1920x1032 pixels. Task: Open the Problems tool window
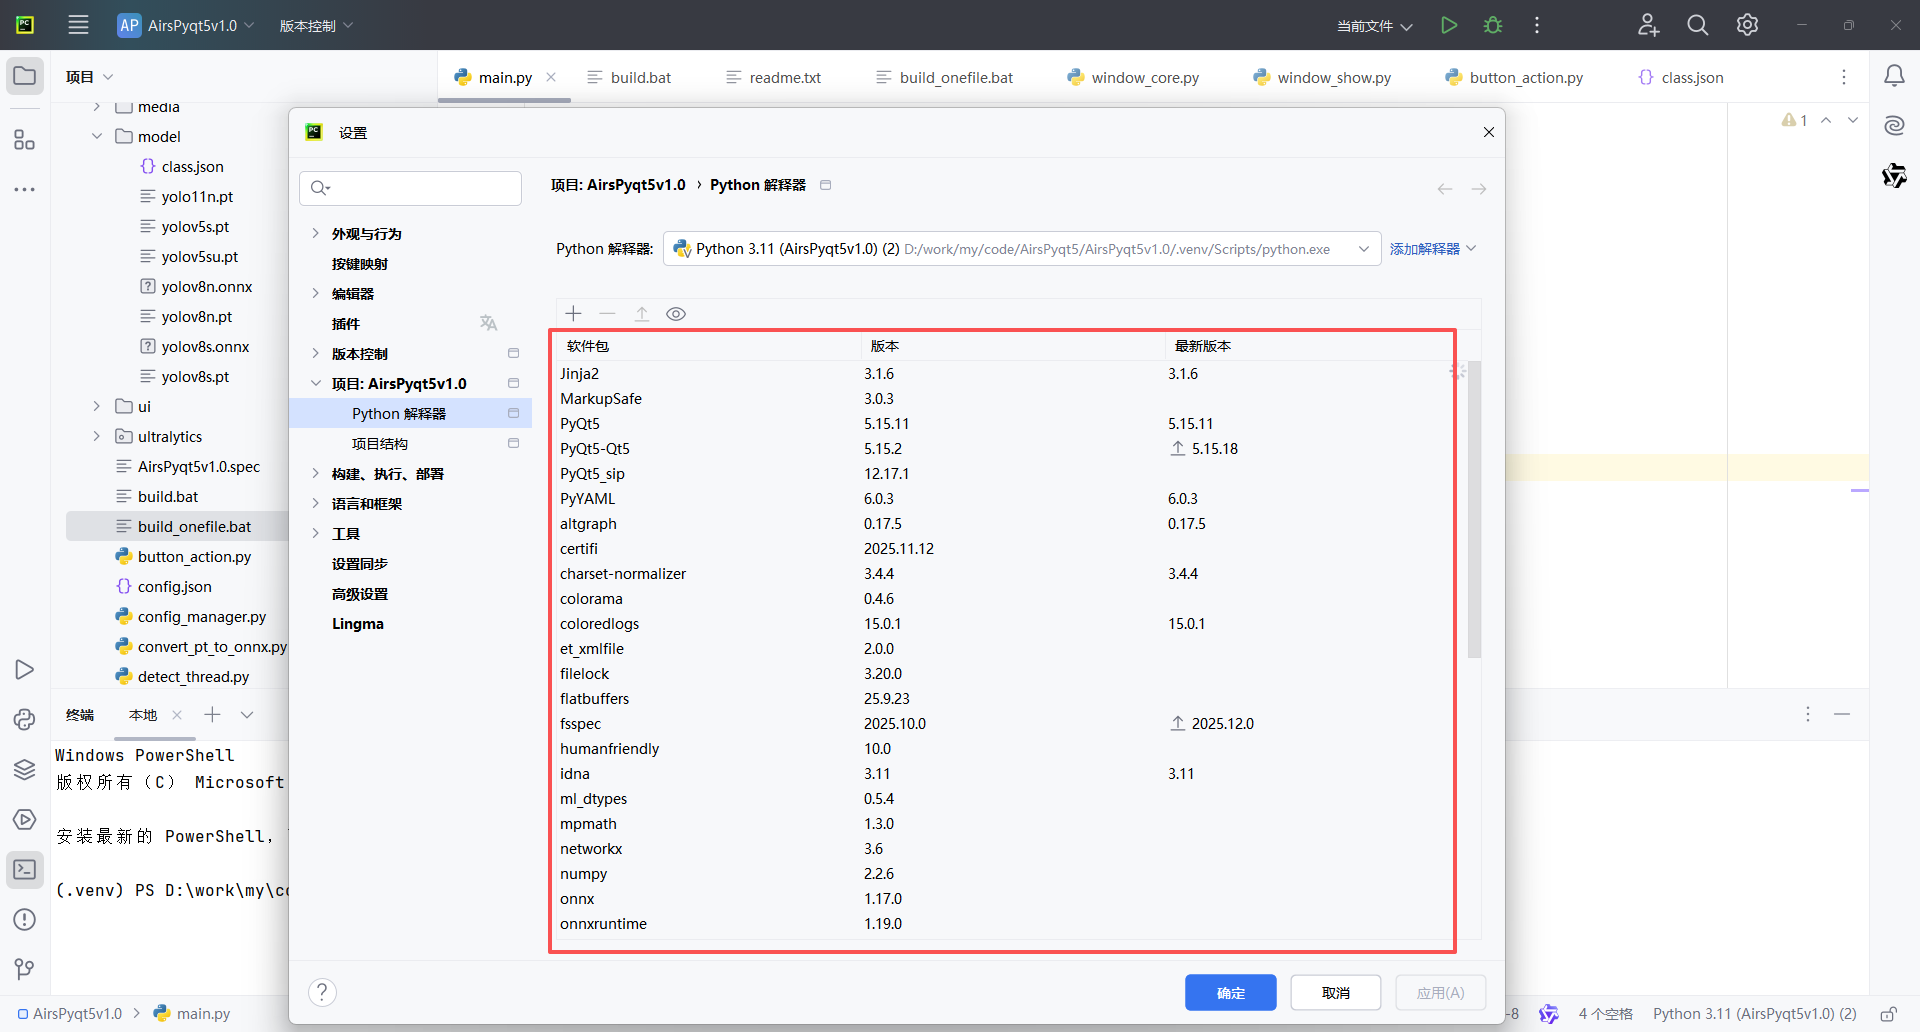pos(25,920)
